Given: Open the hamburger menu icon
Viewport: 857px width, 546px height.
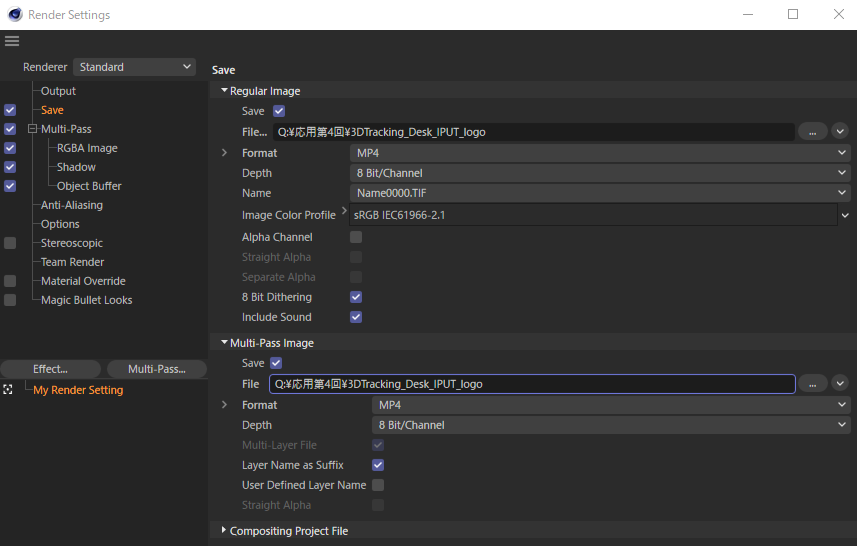Looking at the screenshot, I should [x=12, y=41].
